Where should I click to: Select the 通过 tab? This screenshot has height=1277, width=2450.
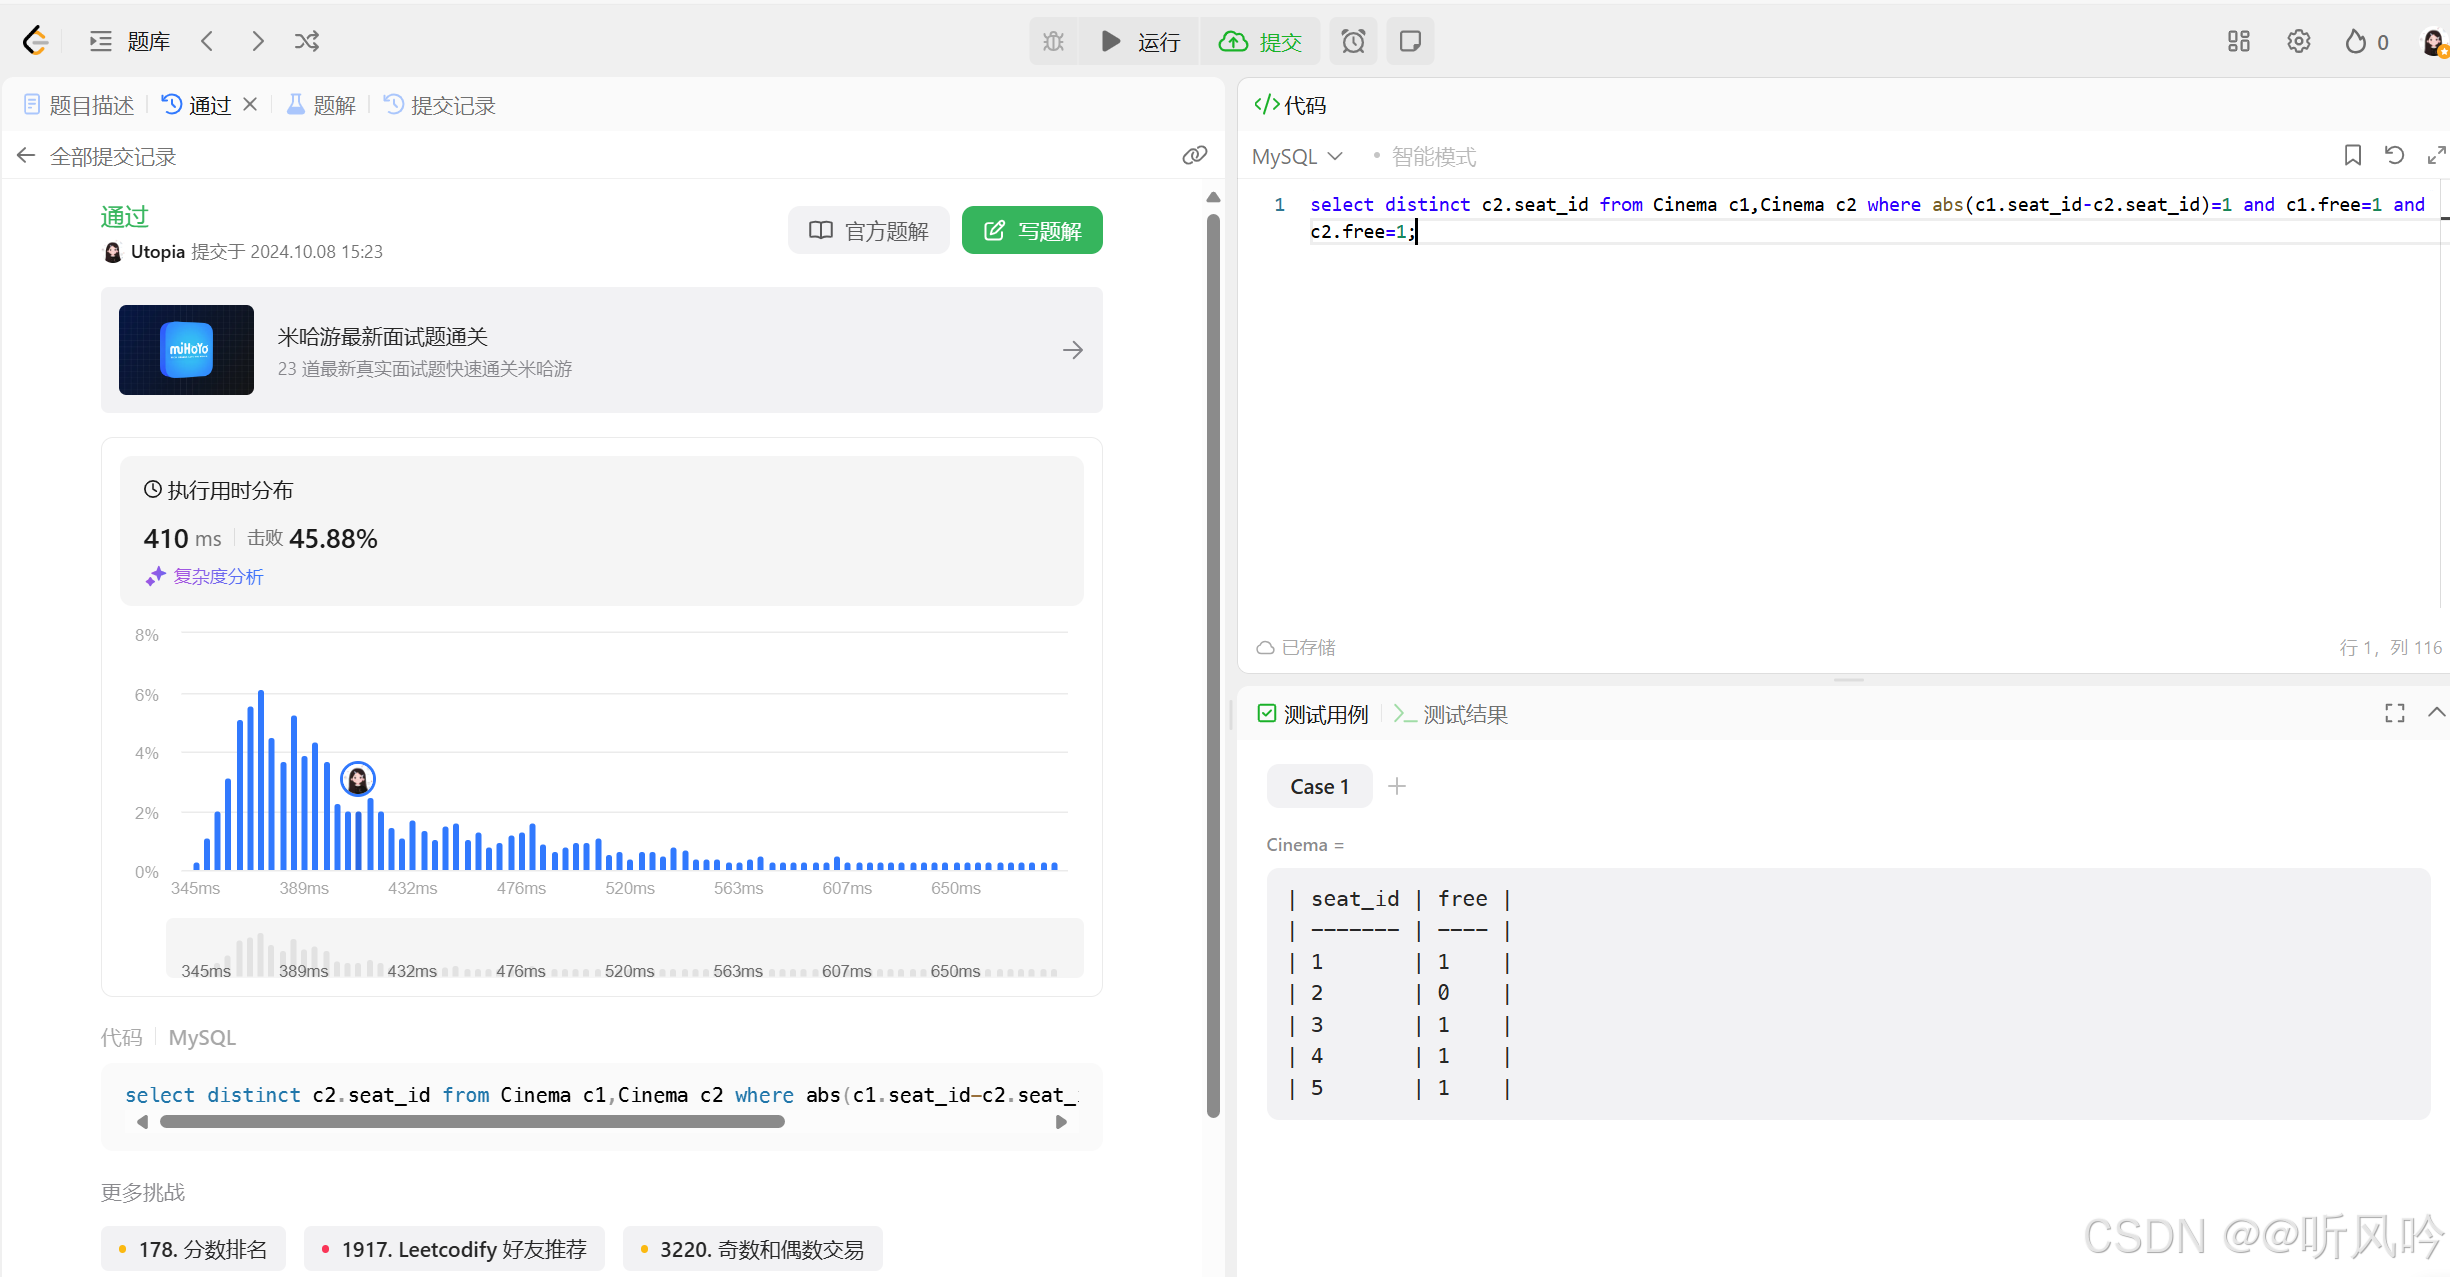point(197,105)
